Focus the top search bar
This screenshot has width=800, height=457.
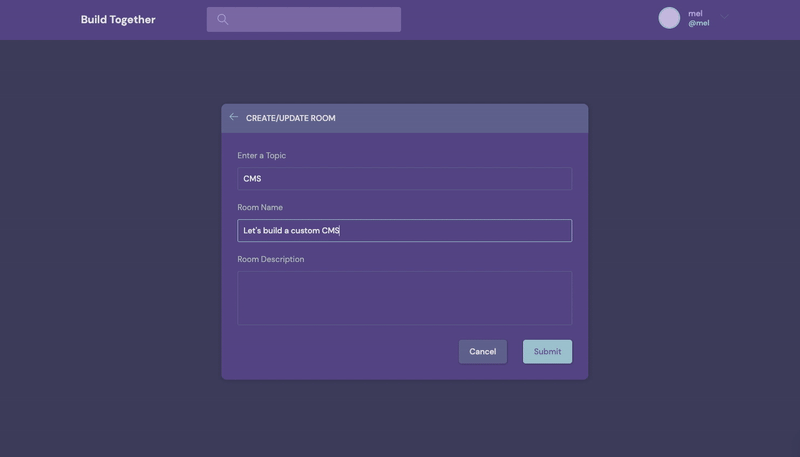(x=304, y=19)
